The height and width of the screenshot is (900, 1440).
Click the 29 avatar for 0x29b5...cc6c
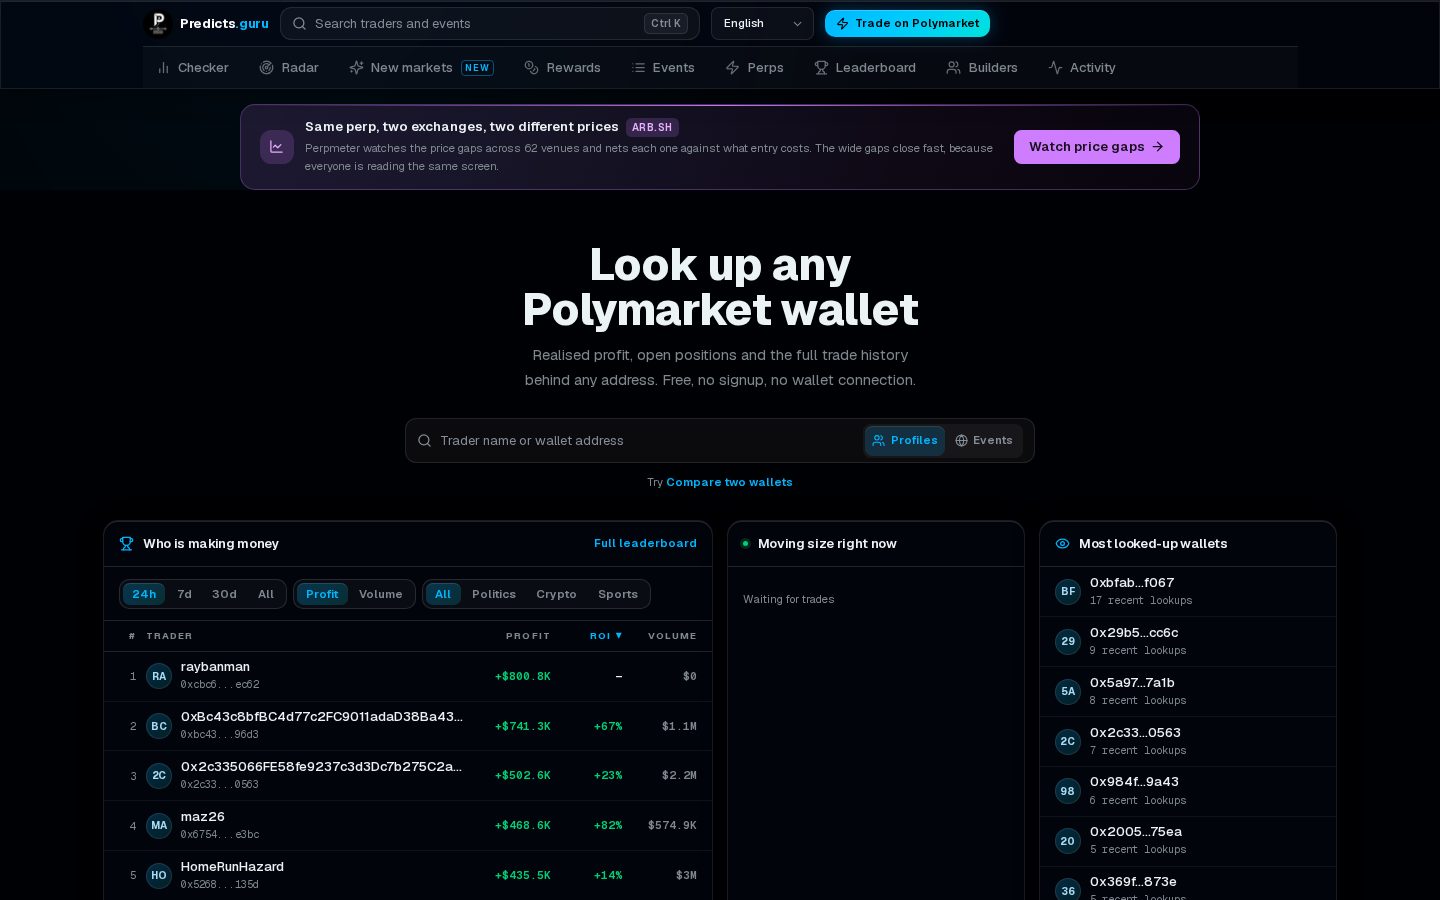tap(1068, 642)
